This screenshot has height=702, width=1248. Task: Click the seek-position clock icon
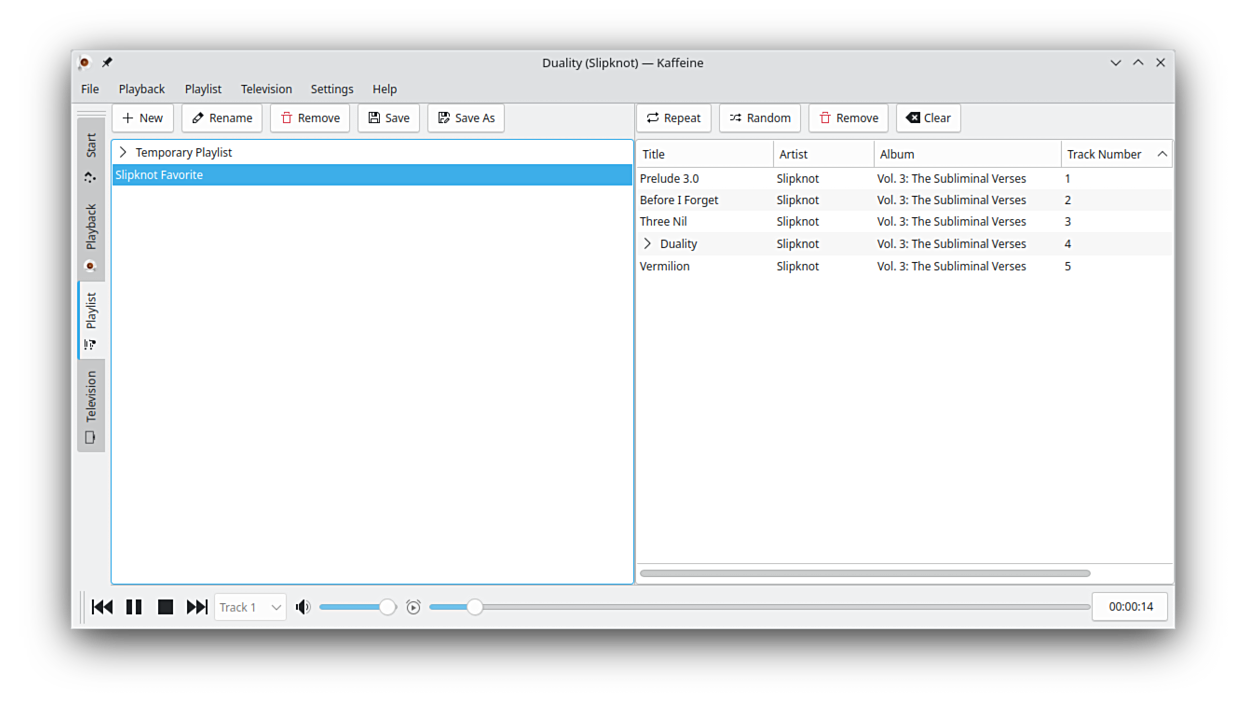(x=413, y=607)
